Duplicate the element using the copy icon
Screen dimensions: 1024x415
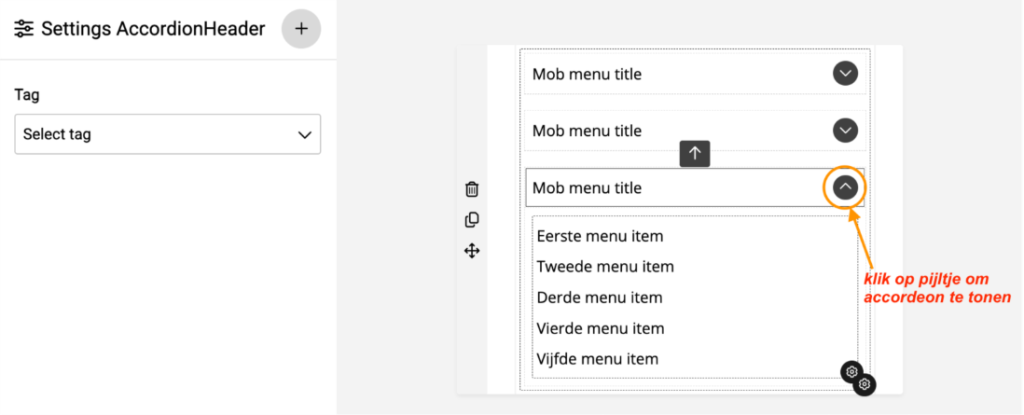click(x=472, y=220)
